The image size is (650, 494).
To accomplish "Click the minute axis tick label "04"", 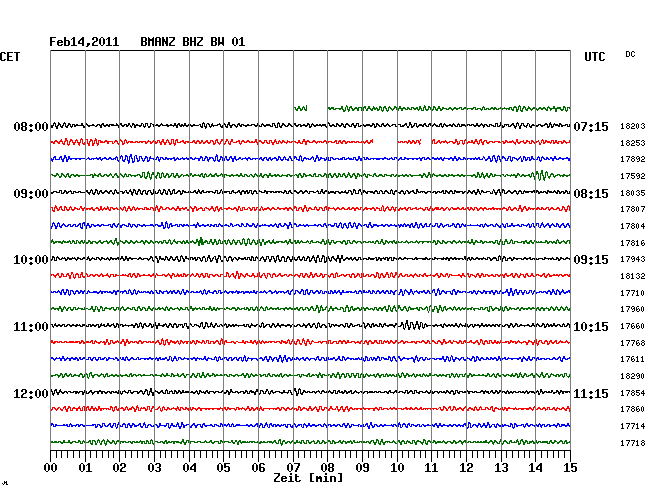I will tap(189, 468).
